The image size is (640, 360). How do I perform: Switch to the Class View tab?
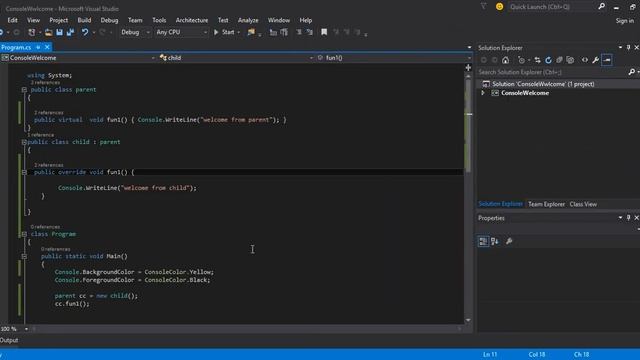point(583,204)
